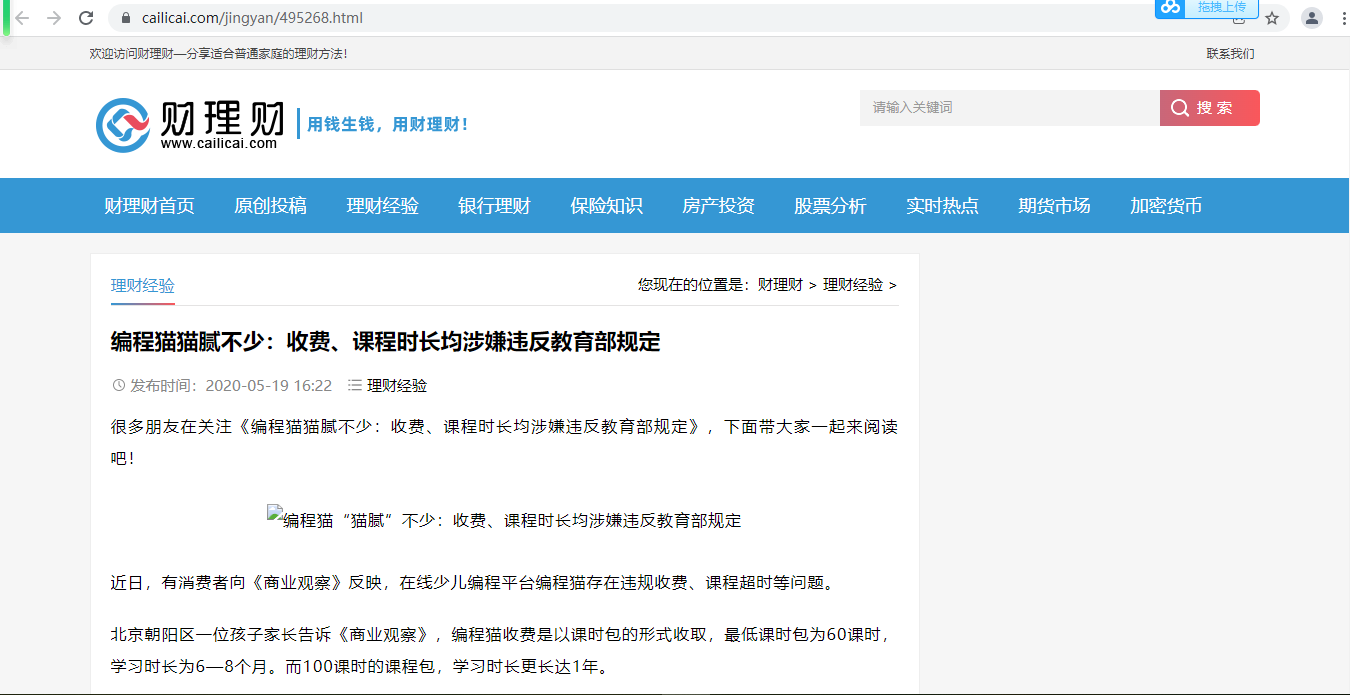Select the underlined 理财经验 section tab
This screenshot has width=1350, height=695.
click(x=143, y=285)
